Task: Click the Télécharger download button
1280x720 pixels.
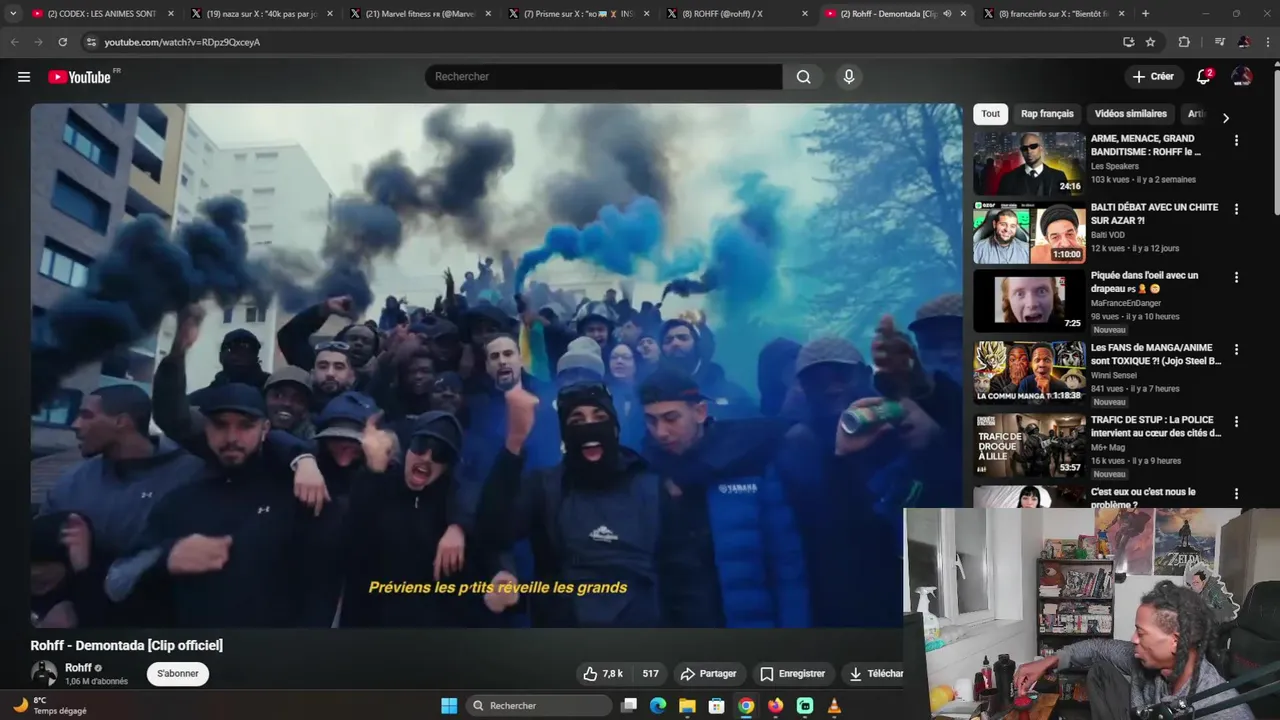Action: point(873,674)
